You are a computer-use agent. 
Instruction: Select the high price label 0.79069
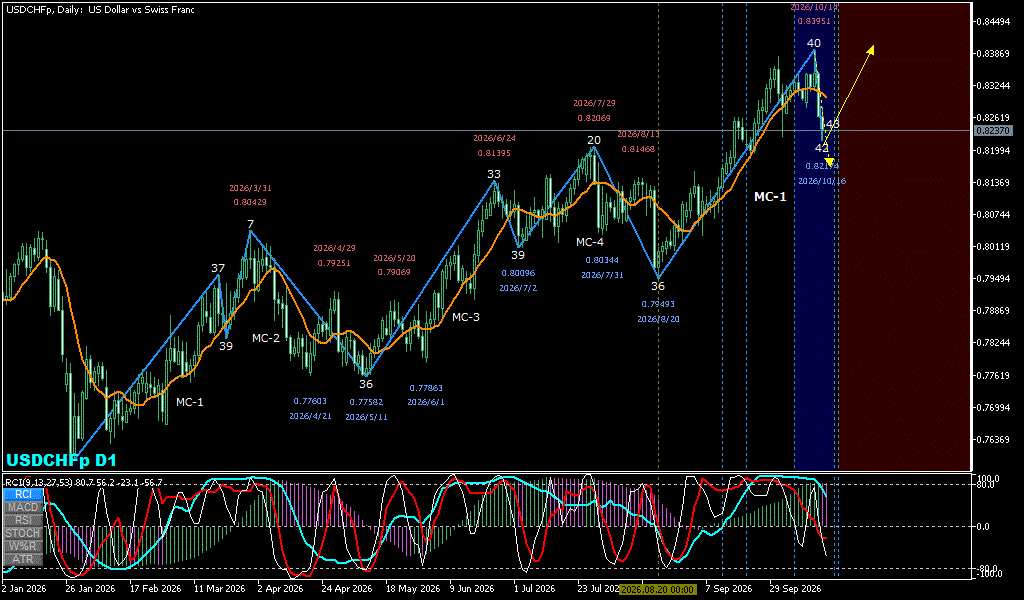[394, 272]
